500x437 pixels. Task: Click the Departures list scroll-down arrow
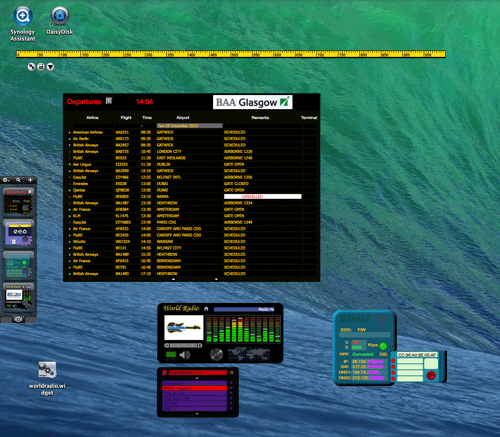coord(216,279)
